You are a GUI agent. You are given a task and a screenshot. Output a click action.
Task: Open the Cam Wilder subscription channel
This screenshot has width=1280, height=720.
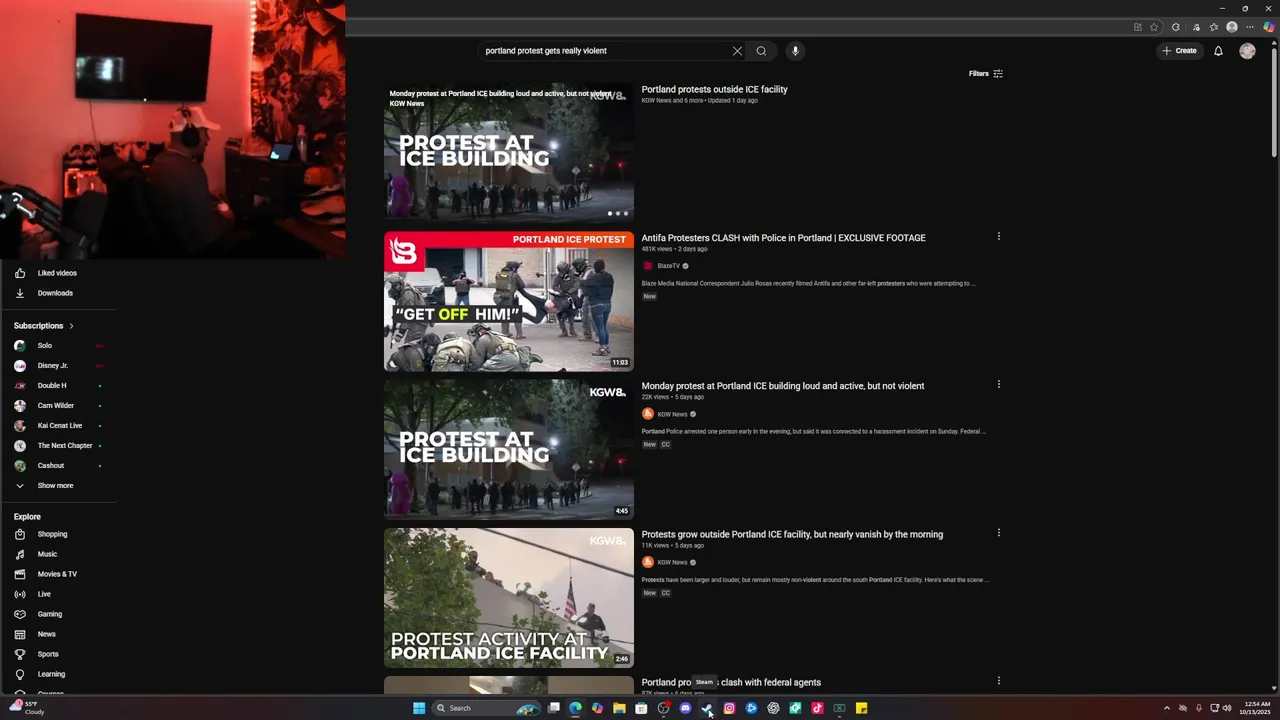tap(56, 406)
